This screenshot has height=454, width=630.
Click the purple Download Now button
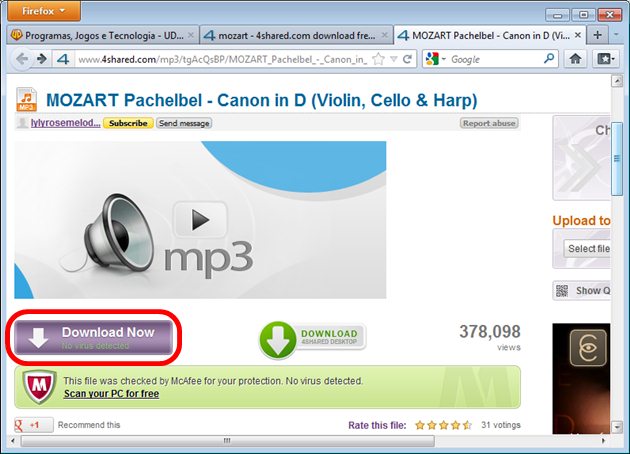pos(94,337)
